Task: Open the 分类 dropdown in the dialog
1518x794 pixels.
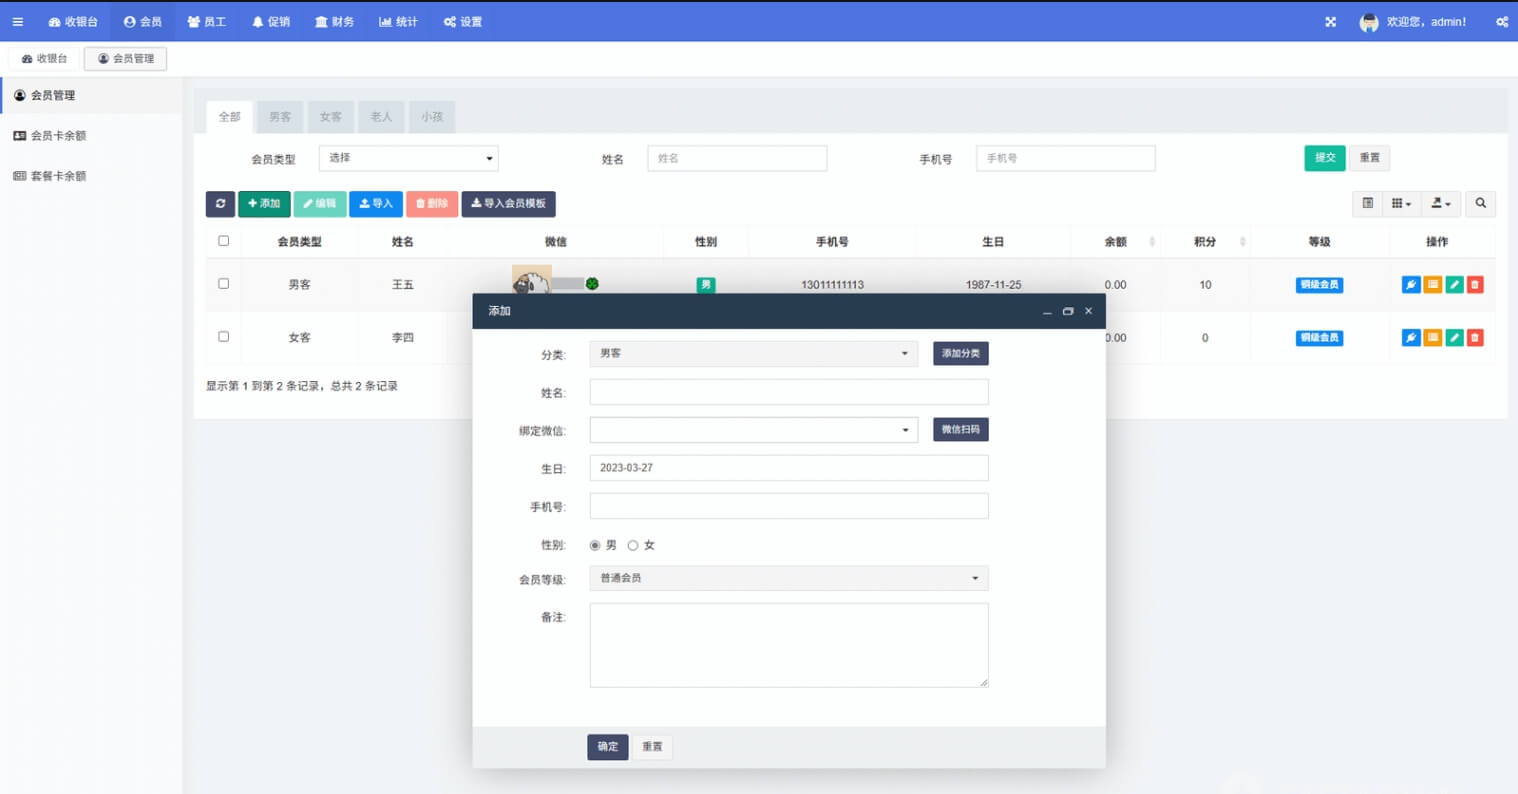Action: [x=753, y=353]
